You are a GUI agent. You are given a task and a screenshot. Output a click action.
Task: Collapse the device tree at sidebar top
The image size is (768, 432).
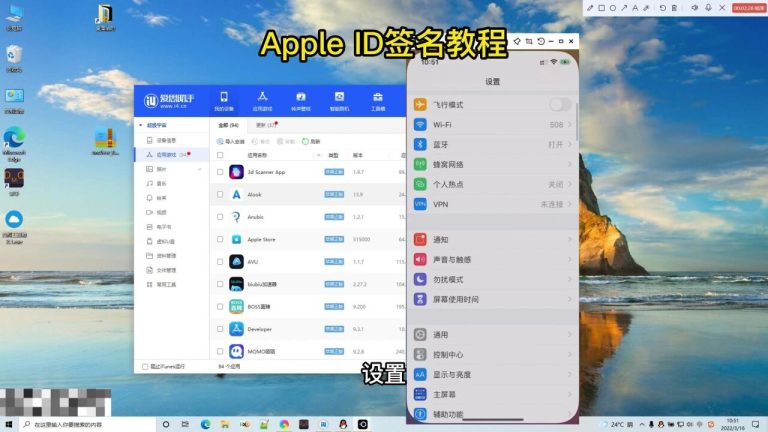click(141, 125)
